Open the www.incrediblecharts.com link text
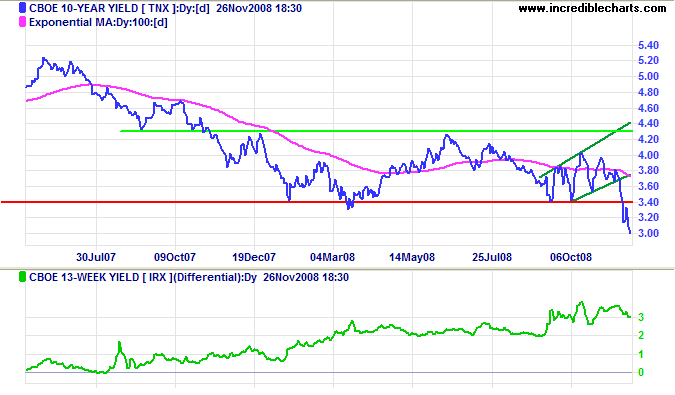 pyautogui.click(x=592, y=8)
